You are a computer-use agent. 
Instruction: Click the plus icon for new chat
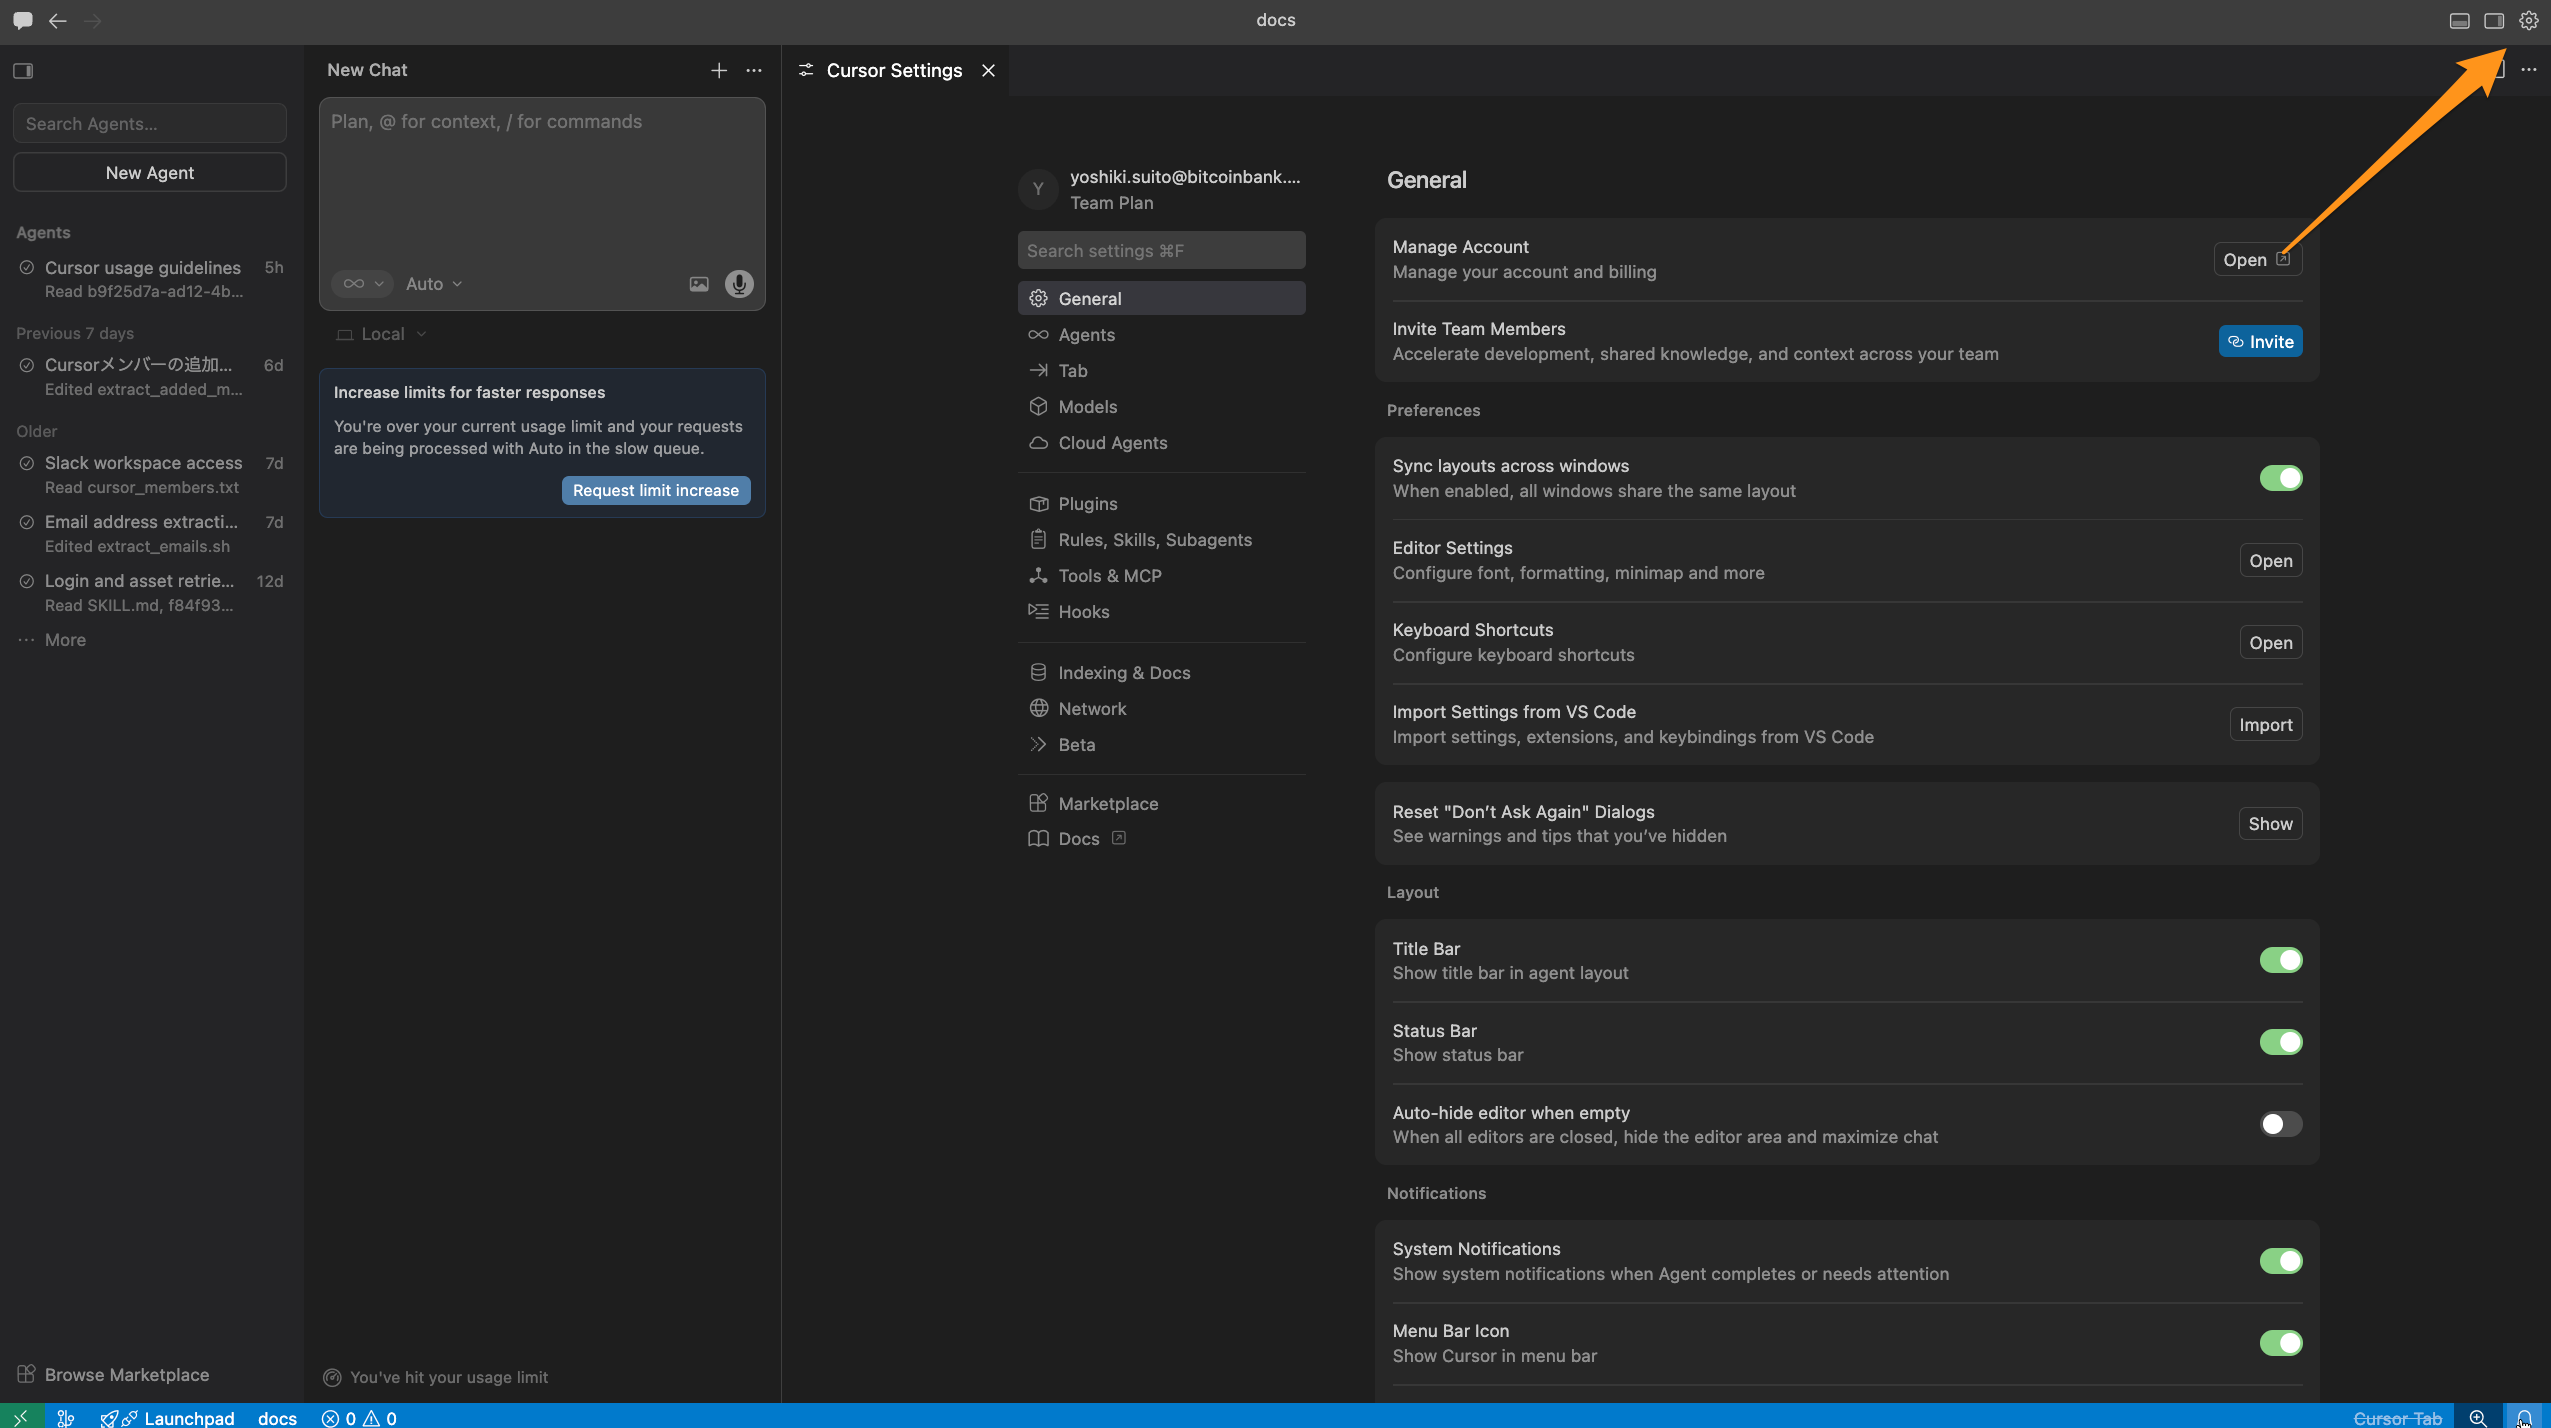(718, 70)
